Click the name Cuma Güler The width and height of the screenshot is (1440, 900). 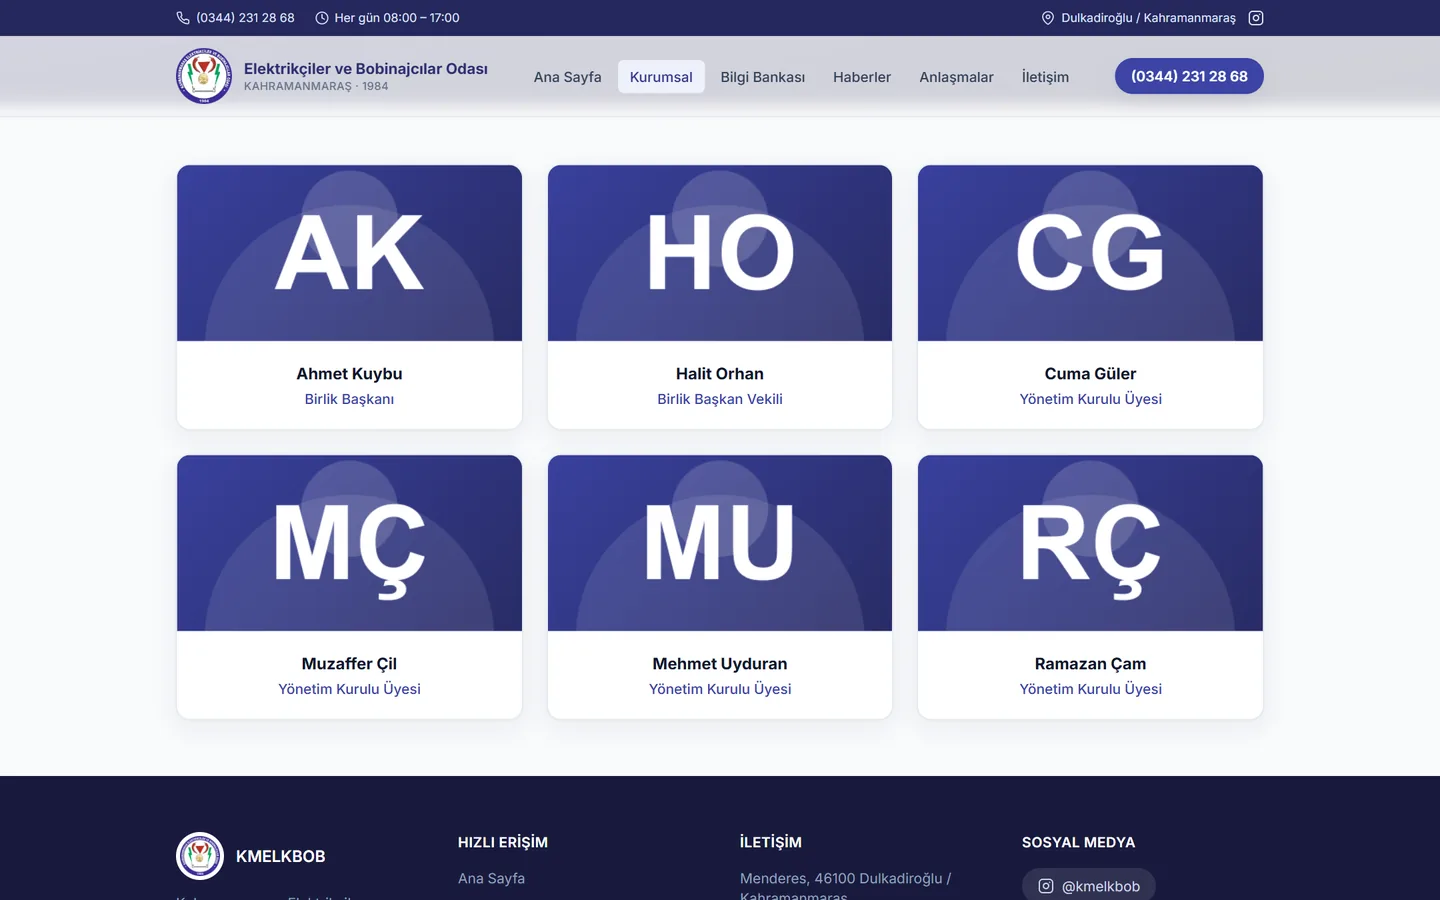1090,373
